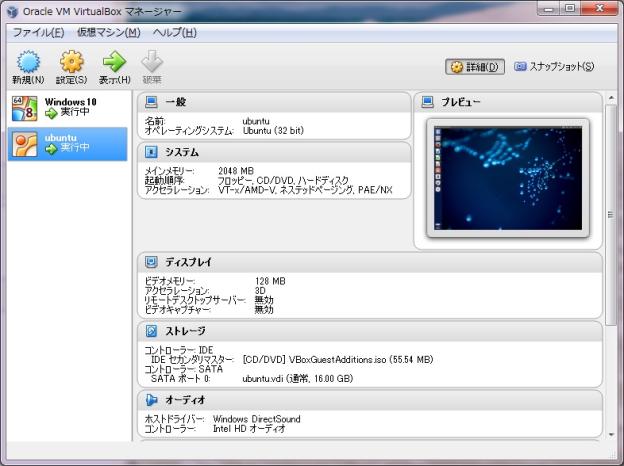
Task: Click the Show (表示) green arrow icon
Action: (115, 62)
